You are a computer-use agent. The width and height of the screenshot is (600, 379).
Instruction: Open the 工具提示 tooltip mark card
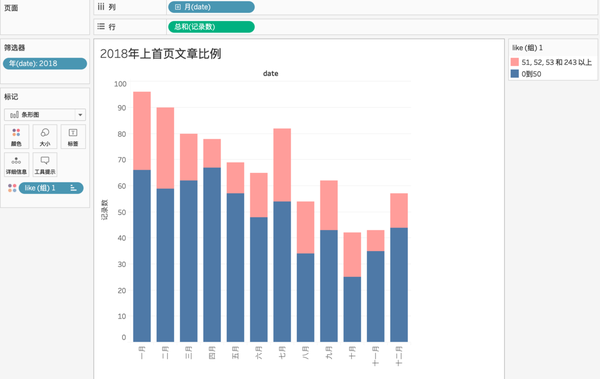[45, 165]
